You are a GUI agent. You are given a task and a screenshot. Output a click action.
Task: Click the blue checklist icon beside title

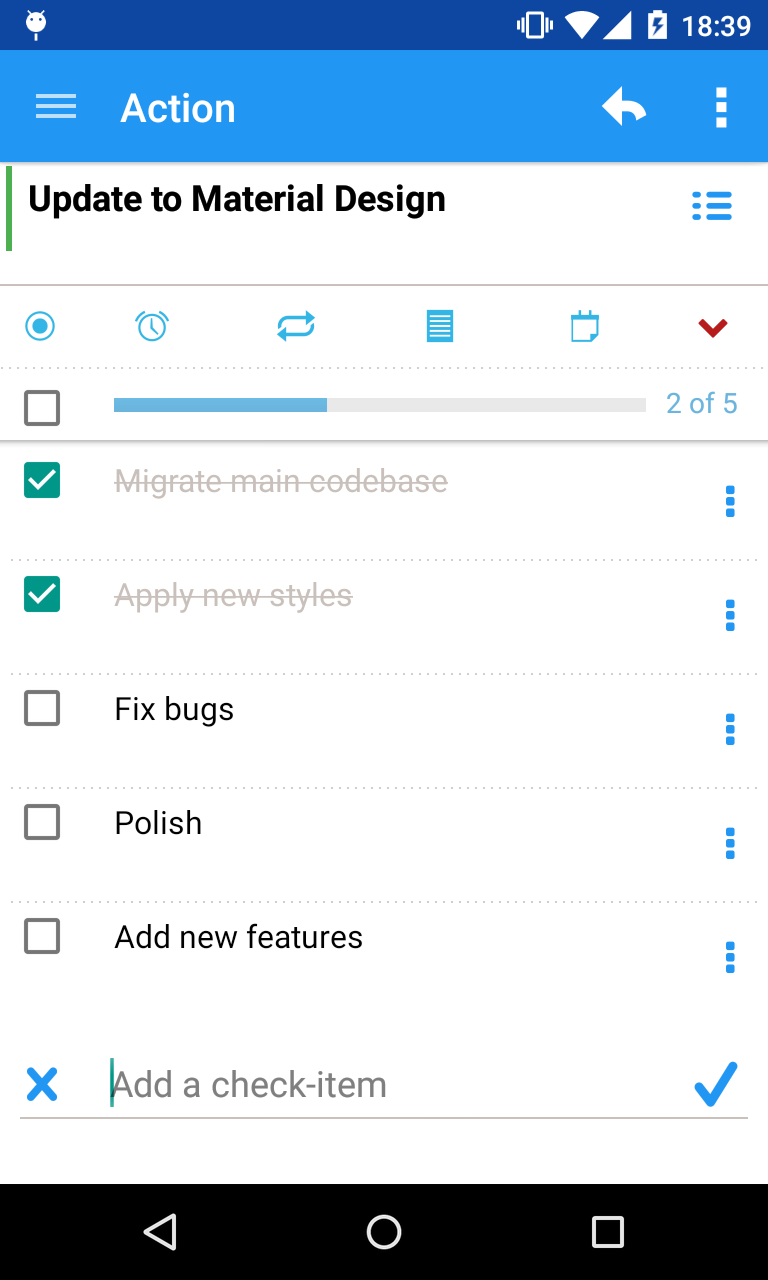click(x=712, y=206)
